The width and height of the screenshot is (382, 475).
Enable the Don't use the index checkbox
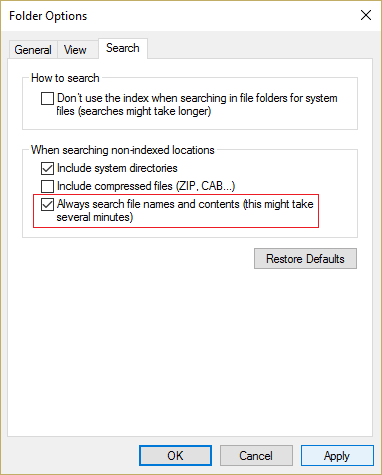(x=47, y=99)
